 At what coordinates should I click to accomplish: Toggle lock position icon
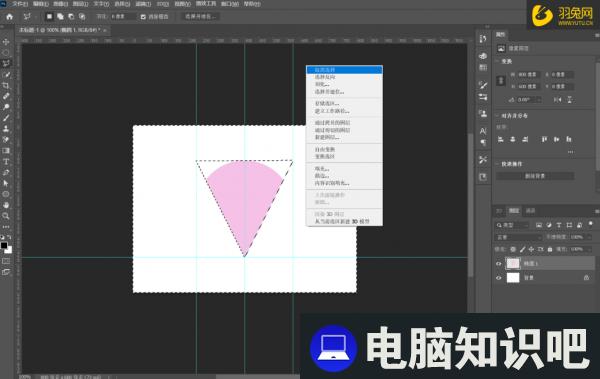(531, 249)
